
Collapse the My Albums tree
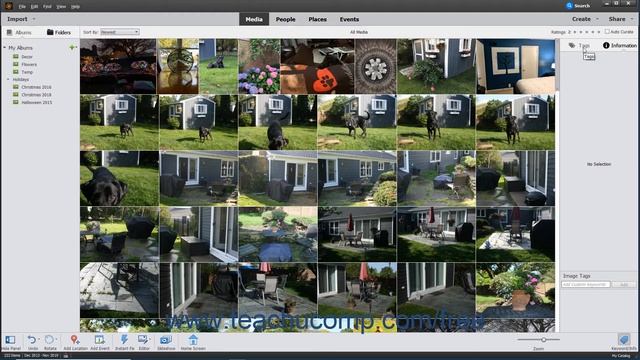pyautogui.click(x=5, y=48)
